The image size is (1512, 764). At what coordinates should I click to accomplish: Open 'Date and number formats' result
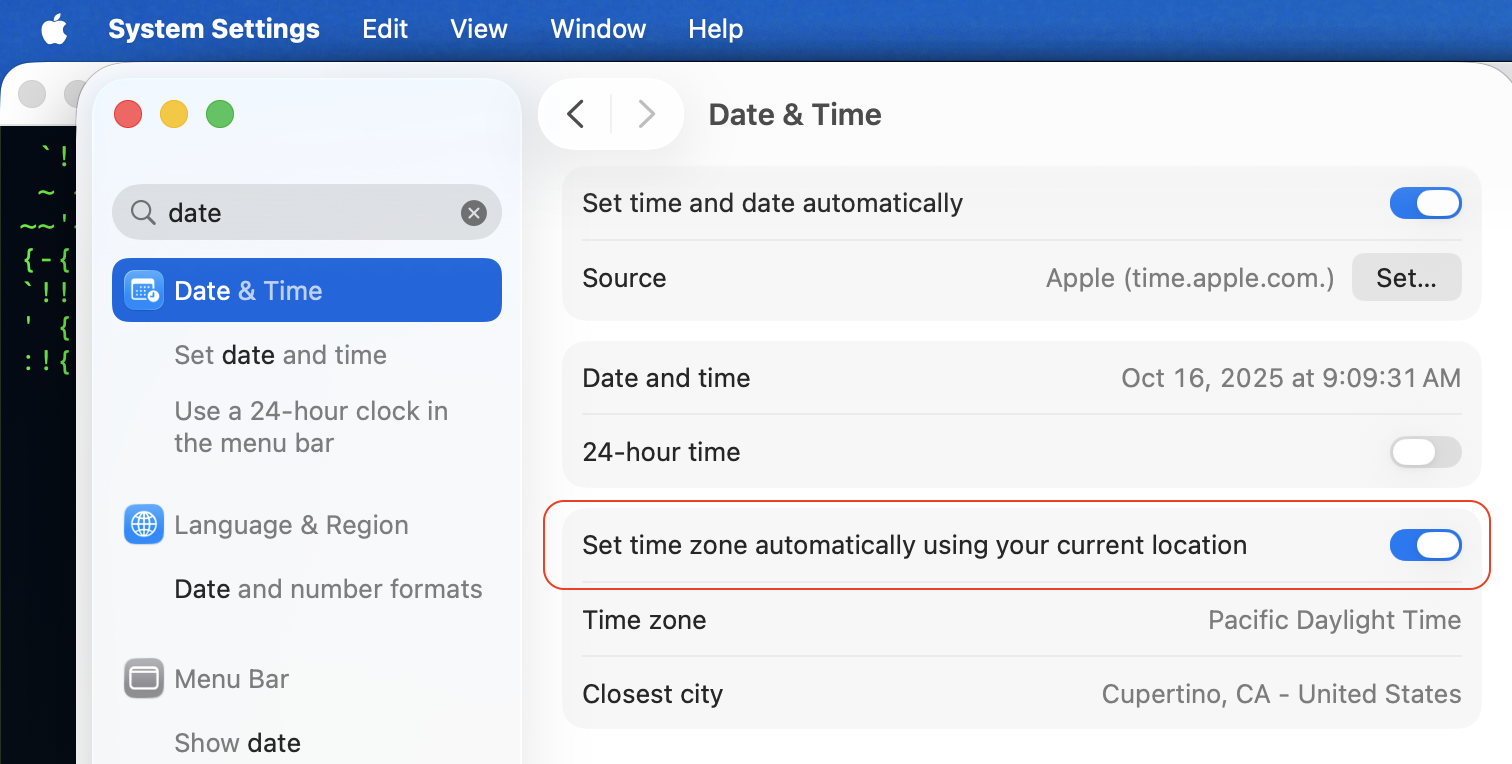[328, 589]
